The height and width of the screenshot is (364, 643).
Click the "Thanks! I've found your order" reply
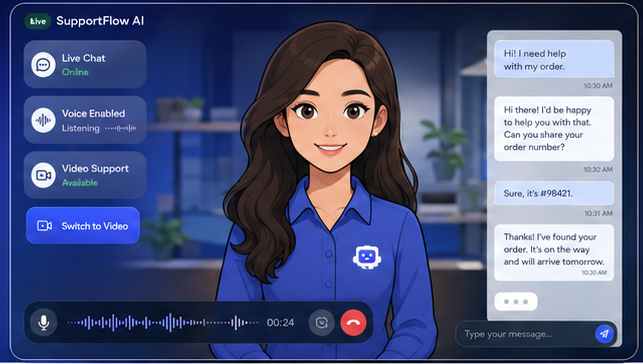tap(554, 253)
